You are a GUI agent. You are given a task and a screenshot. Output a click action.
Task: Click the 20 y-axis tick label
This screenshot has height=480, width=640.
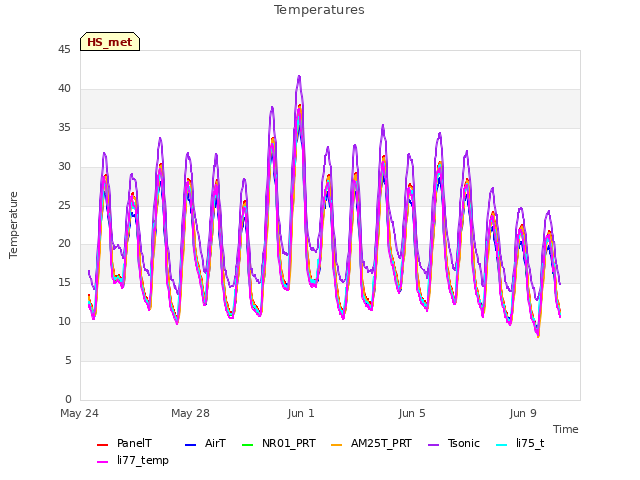tap(64, 244)
